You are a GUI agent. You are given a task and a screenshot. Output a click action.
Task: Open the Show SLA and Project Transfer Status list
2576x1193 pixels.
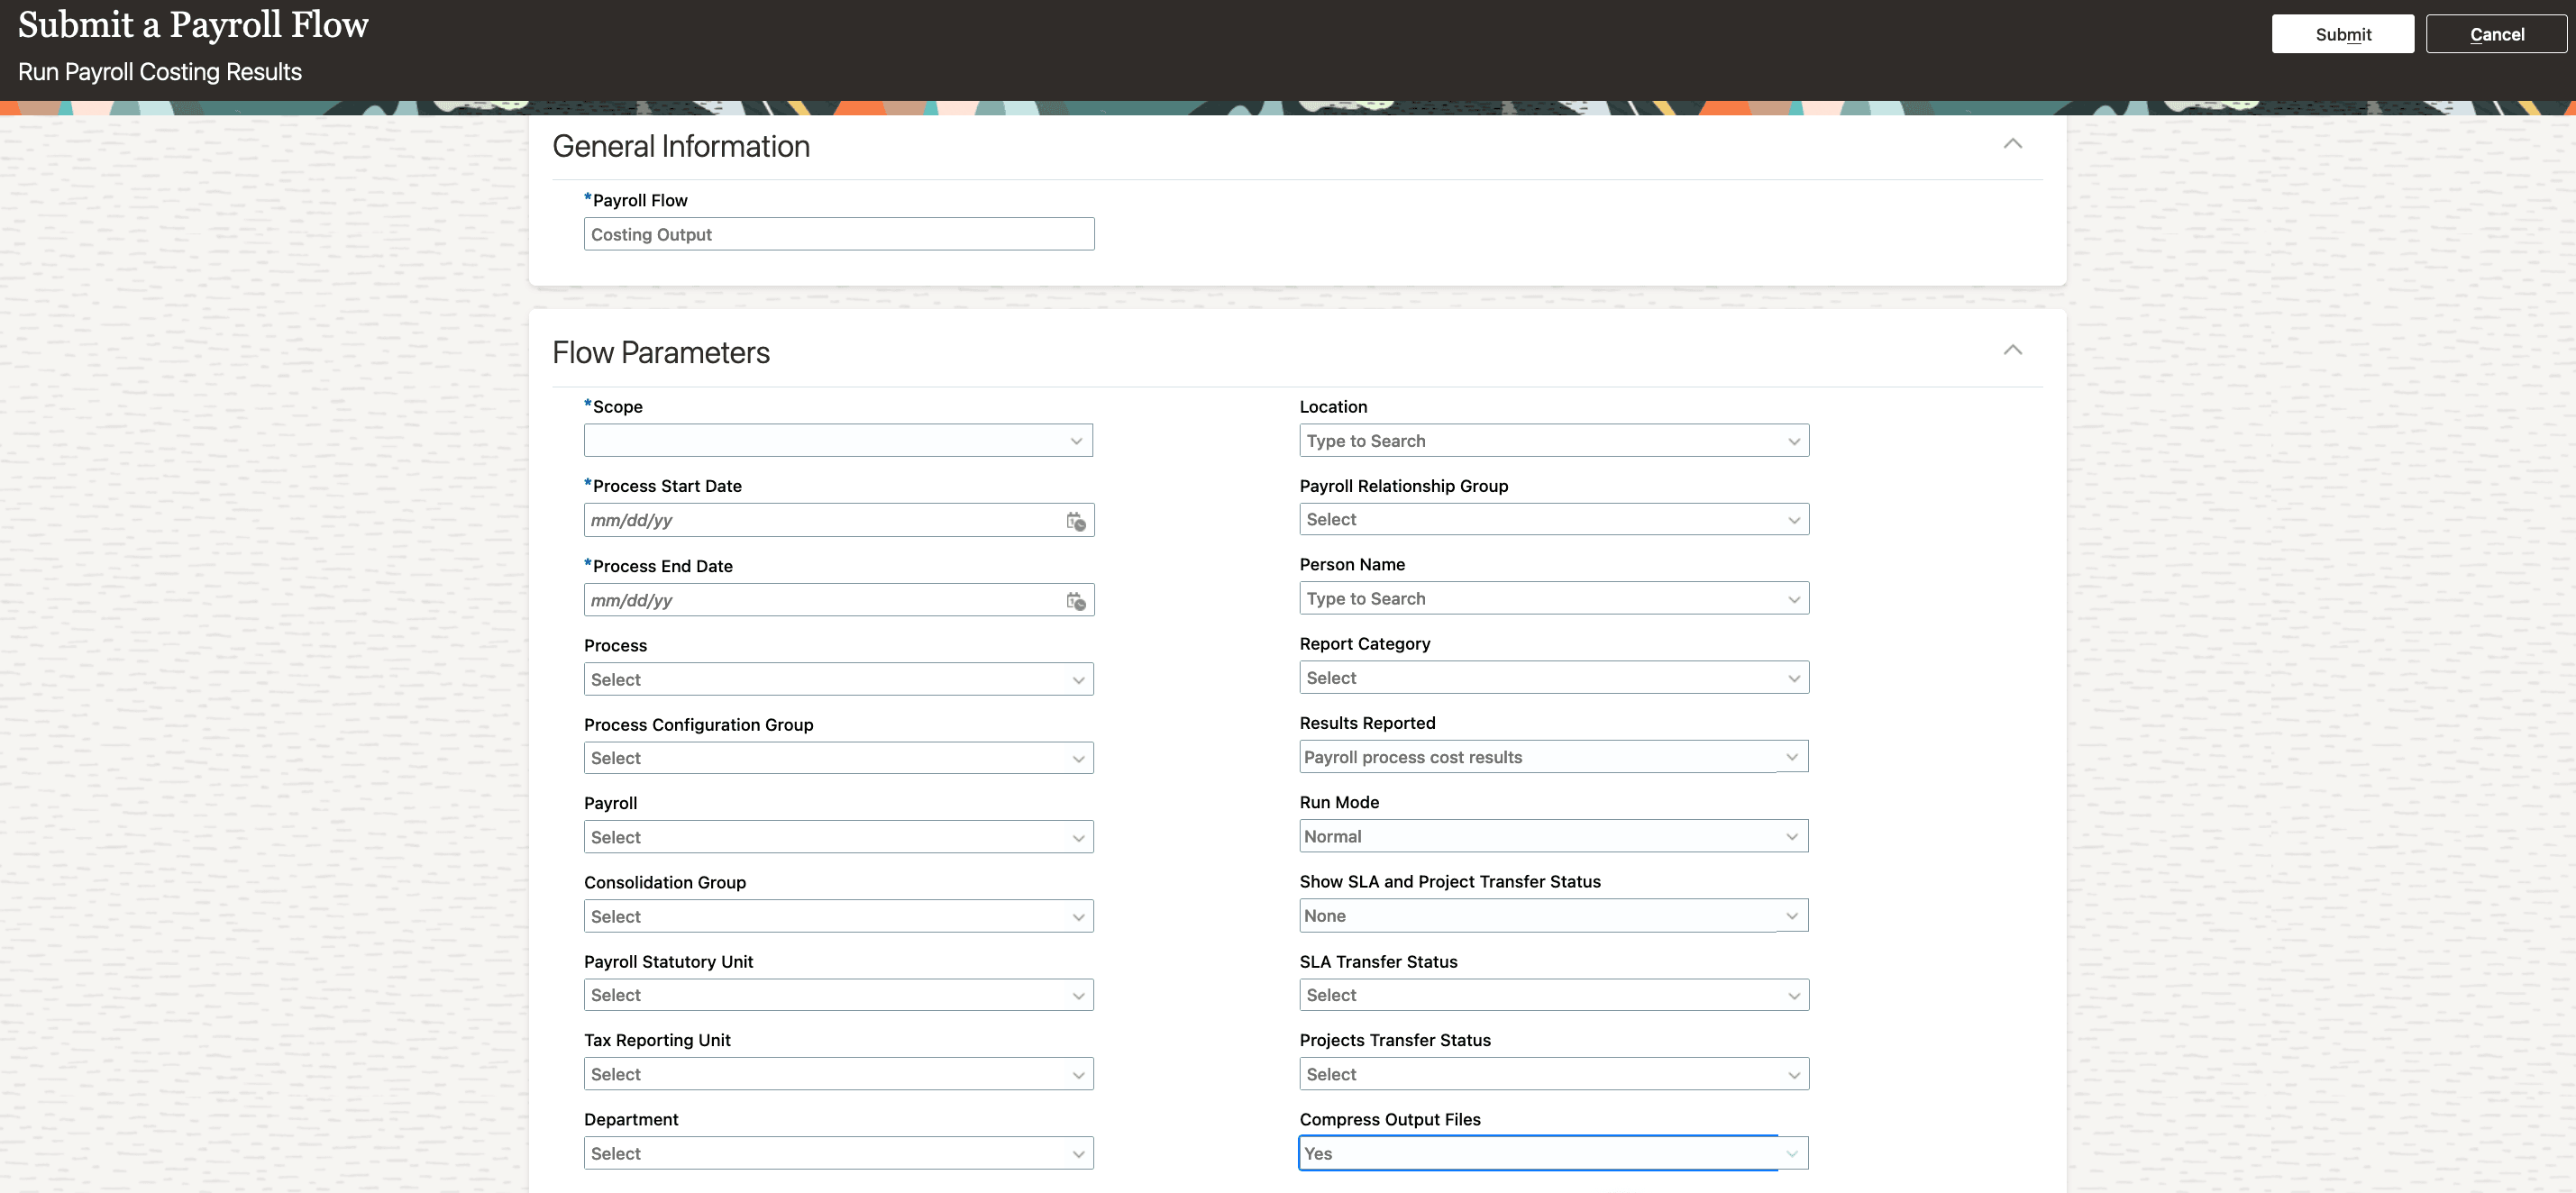(1552, 915)
